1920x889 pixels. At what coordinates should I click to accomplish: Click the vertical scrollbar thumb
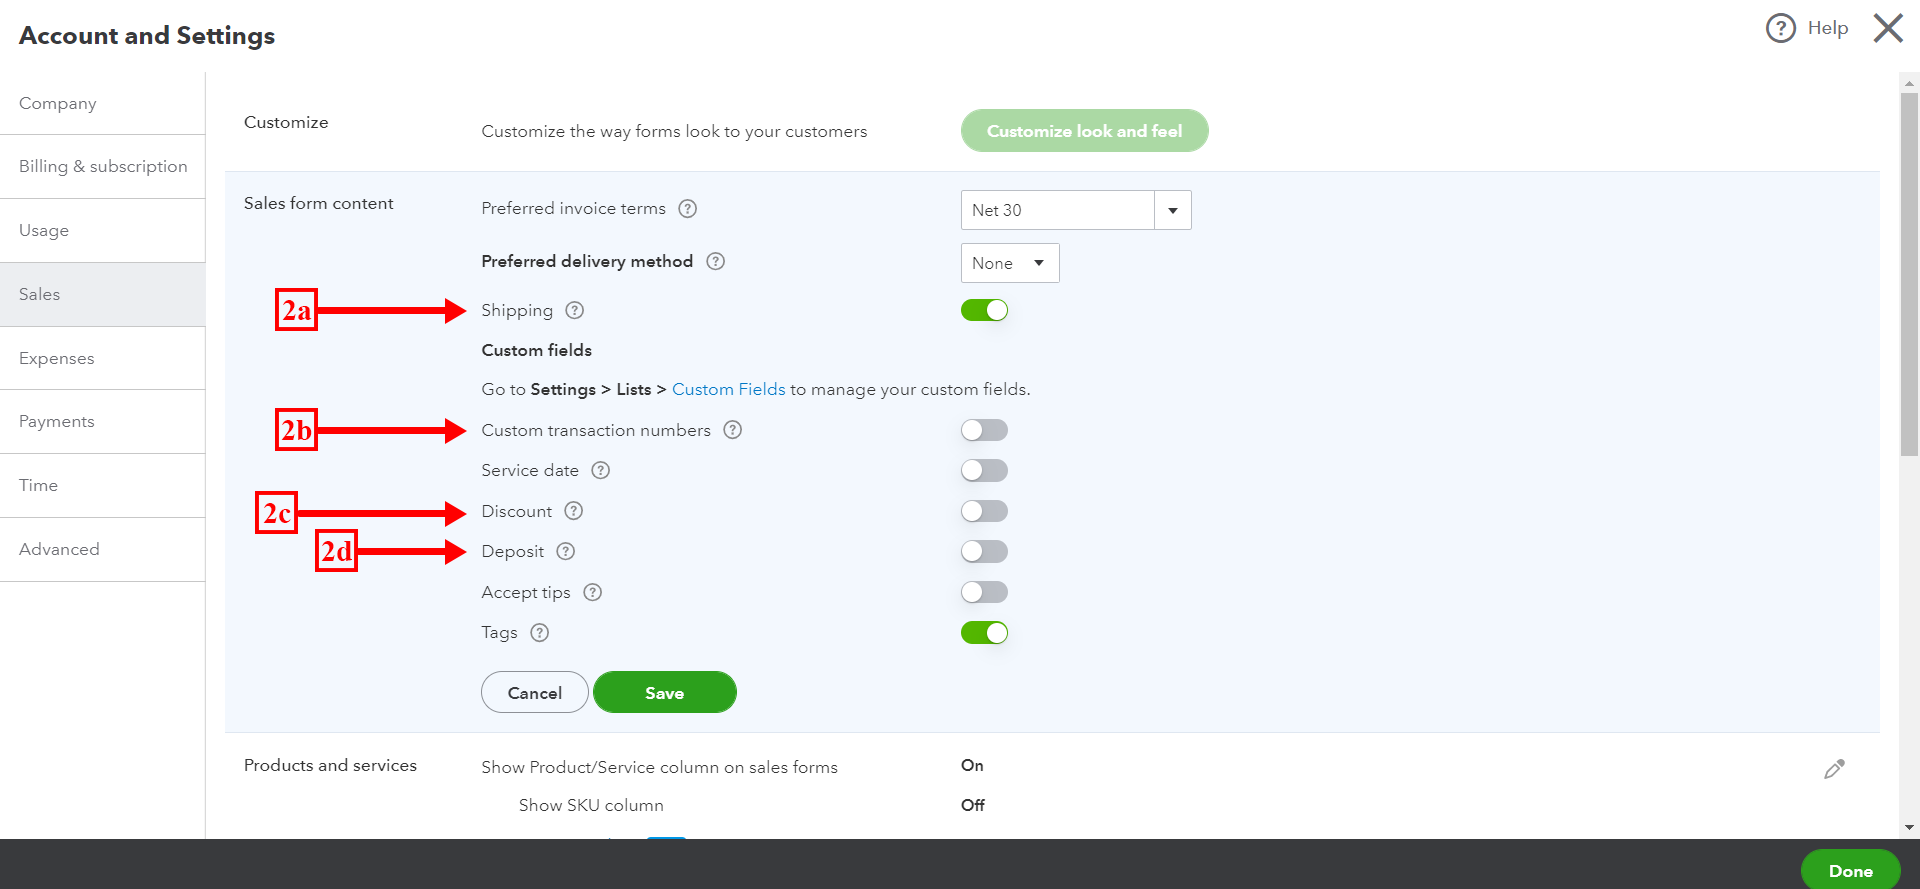click(1909, 270)
